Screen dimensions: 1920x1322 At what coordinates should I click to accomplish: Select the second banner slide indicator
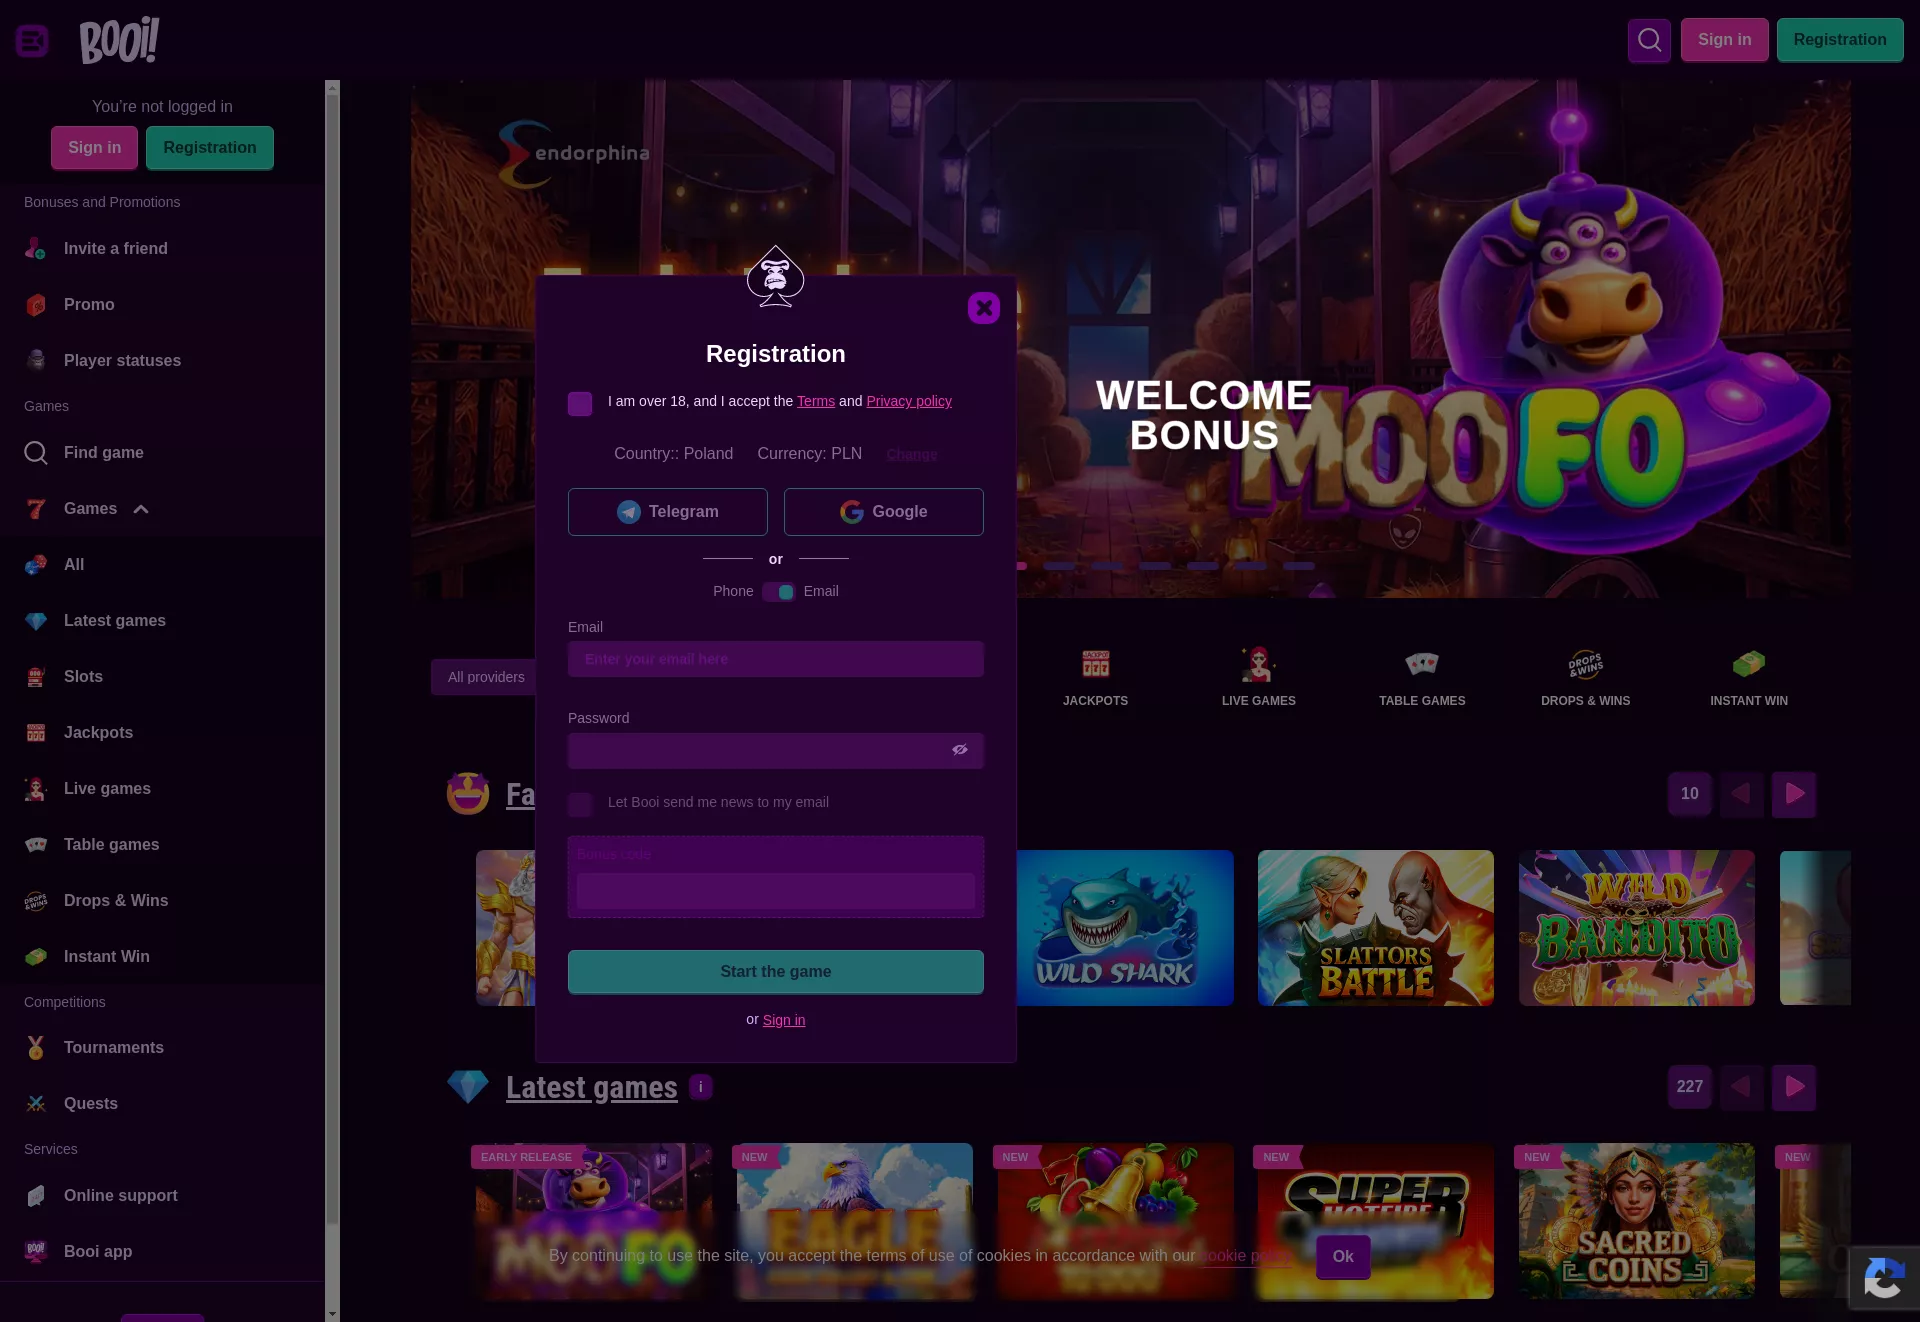point(1059,566)
